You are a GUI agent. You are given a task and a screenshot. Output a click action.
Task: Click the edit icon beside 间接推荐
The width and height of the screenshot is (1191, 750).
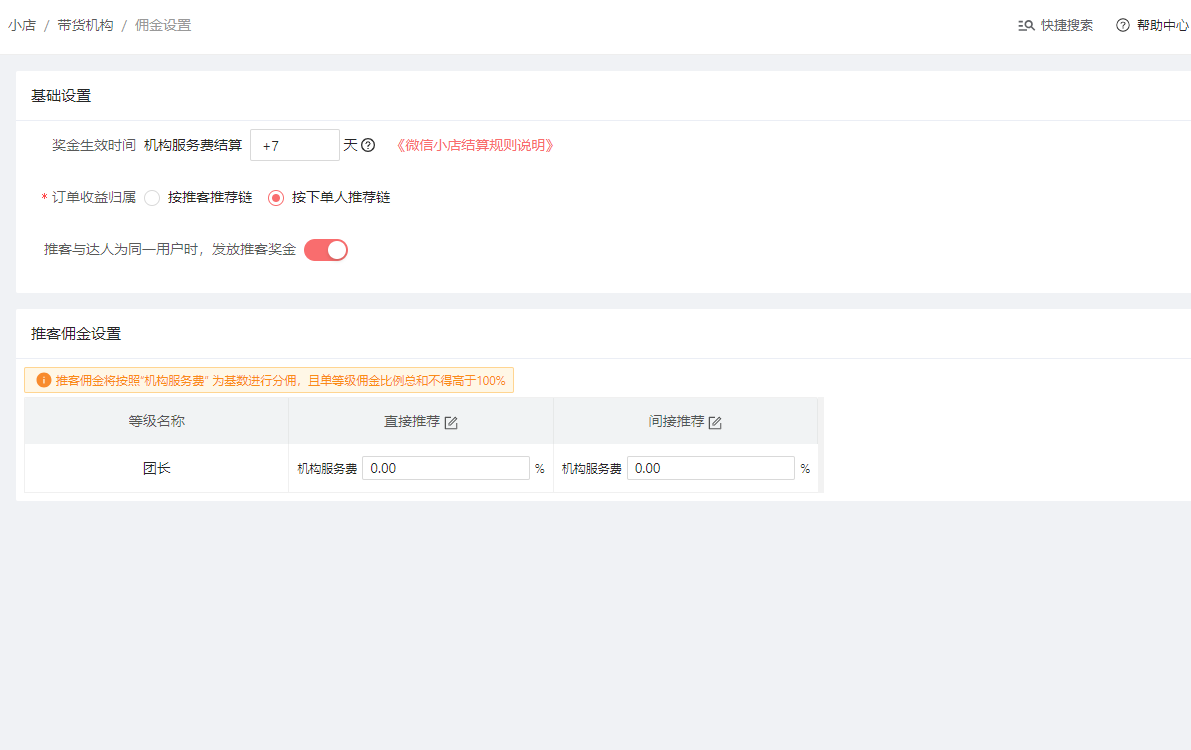click(715, 423)
